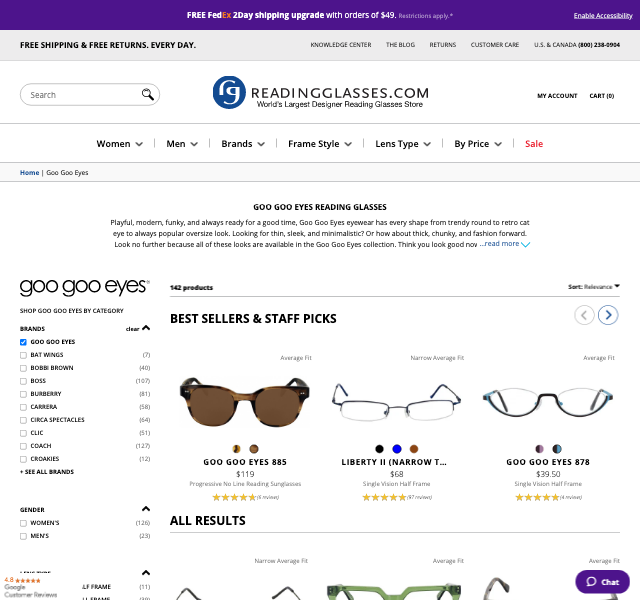This screenshot has width=640, height=600.
Task: Collapse the Brands filter section
Action: (x=146, y=328)
